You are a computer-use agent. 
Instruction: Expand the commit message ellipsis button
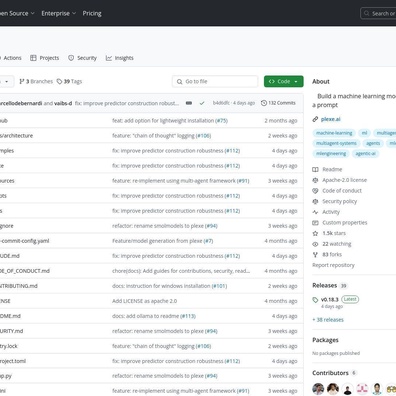click(189, 103)
